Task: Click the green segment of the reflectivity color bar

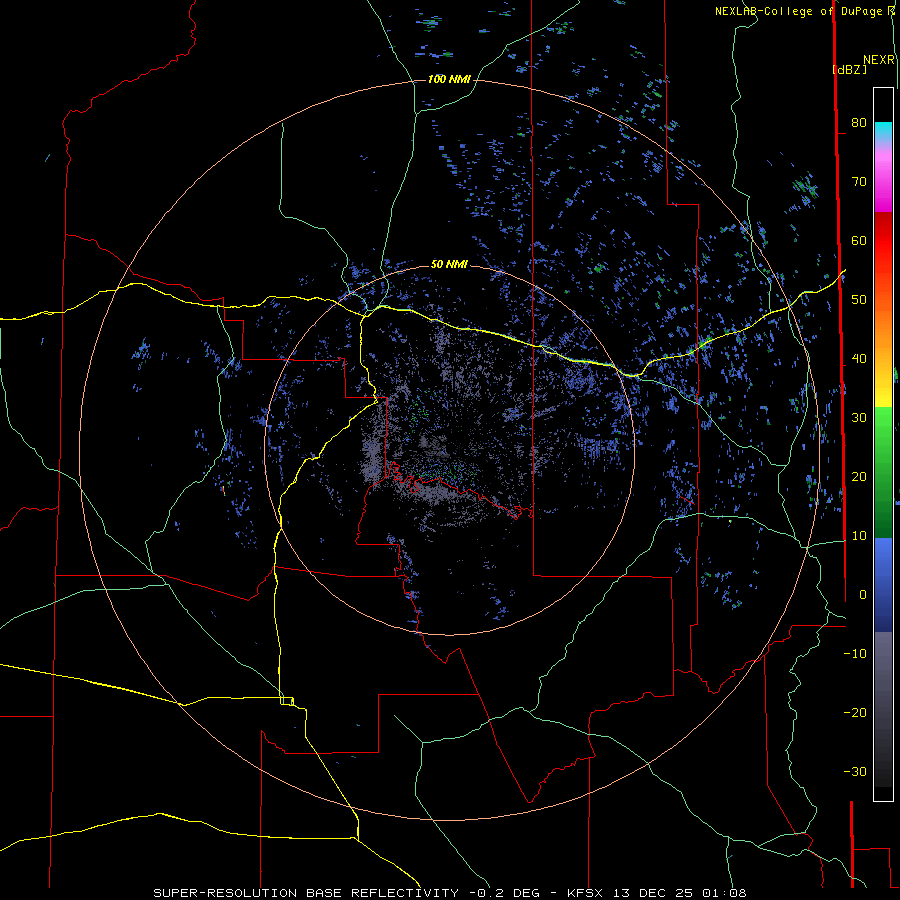Action: point(883,472)
